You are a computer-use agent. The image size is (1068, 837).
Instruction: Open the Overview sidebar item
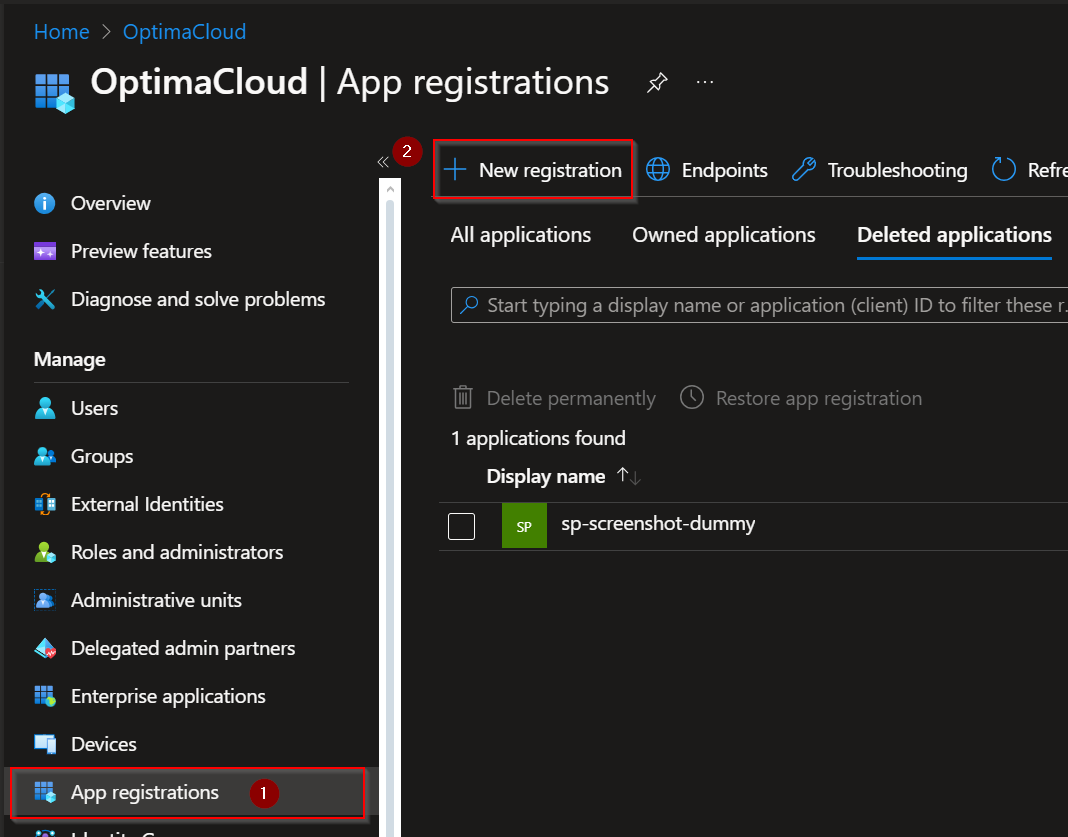(110, 203)
